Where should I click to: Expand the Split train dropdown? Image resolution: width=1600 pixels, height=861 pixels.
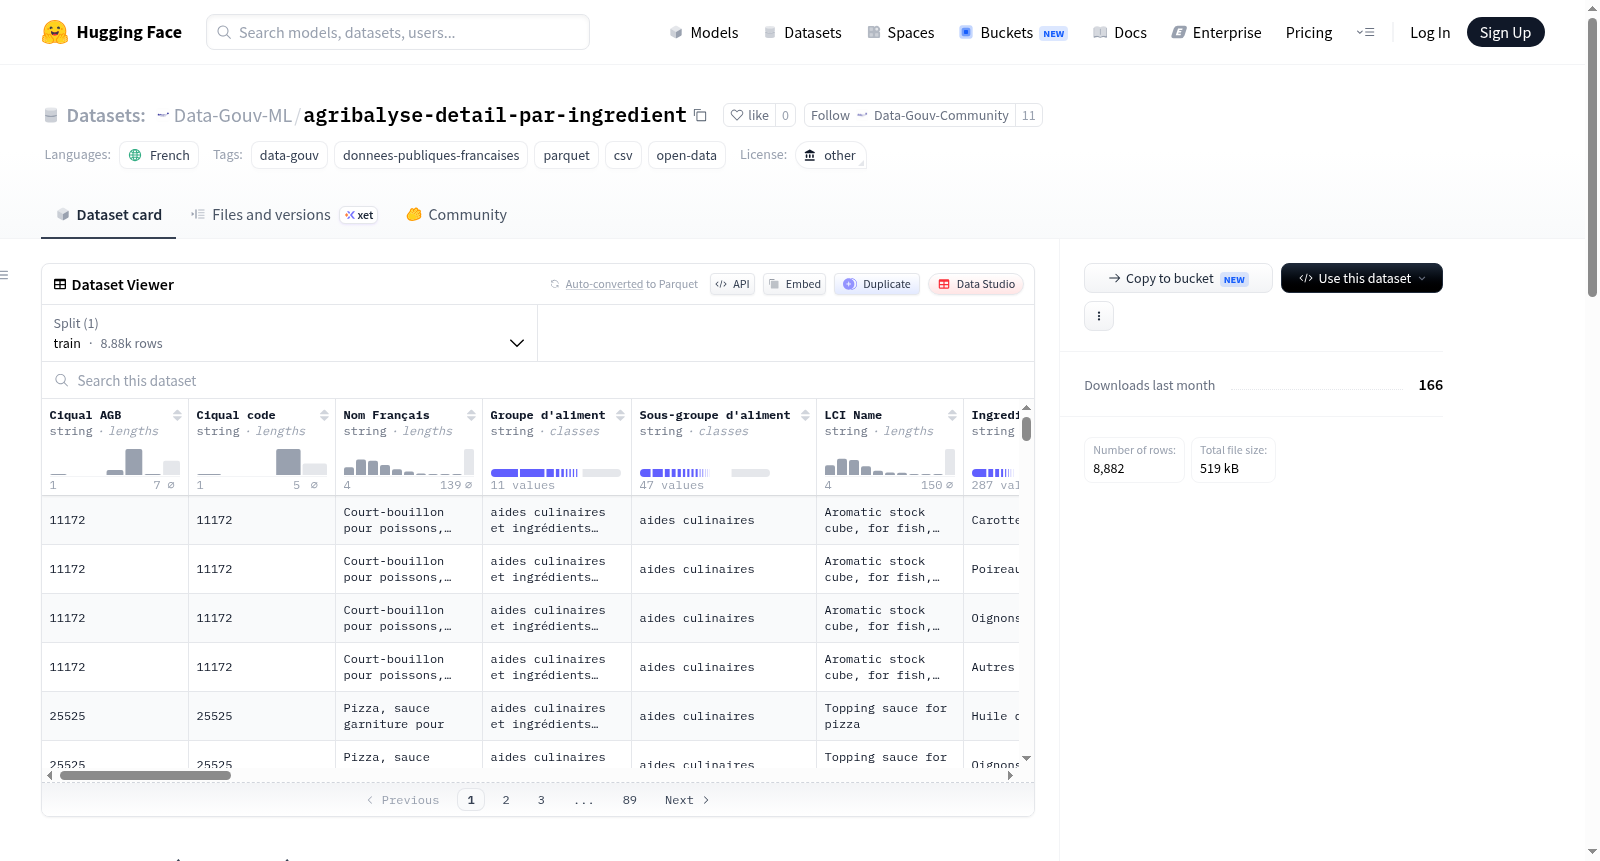click(x=290, y=333)
